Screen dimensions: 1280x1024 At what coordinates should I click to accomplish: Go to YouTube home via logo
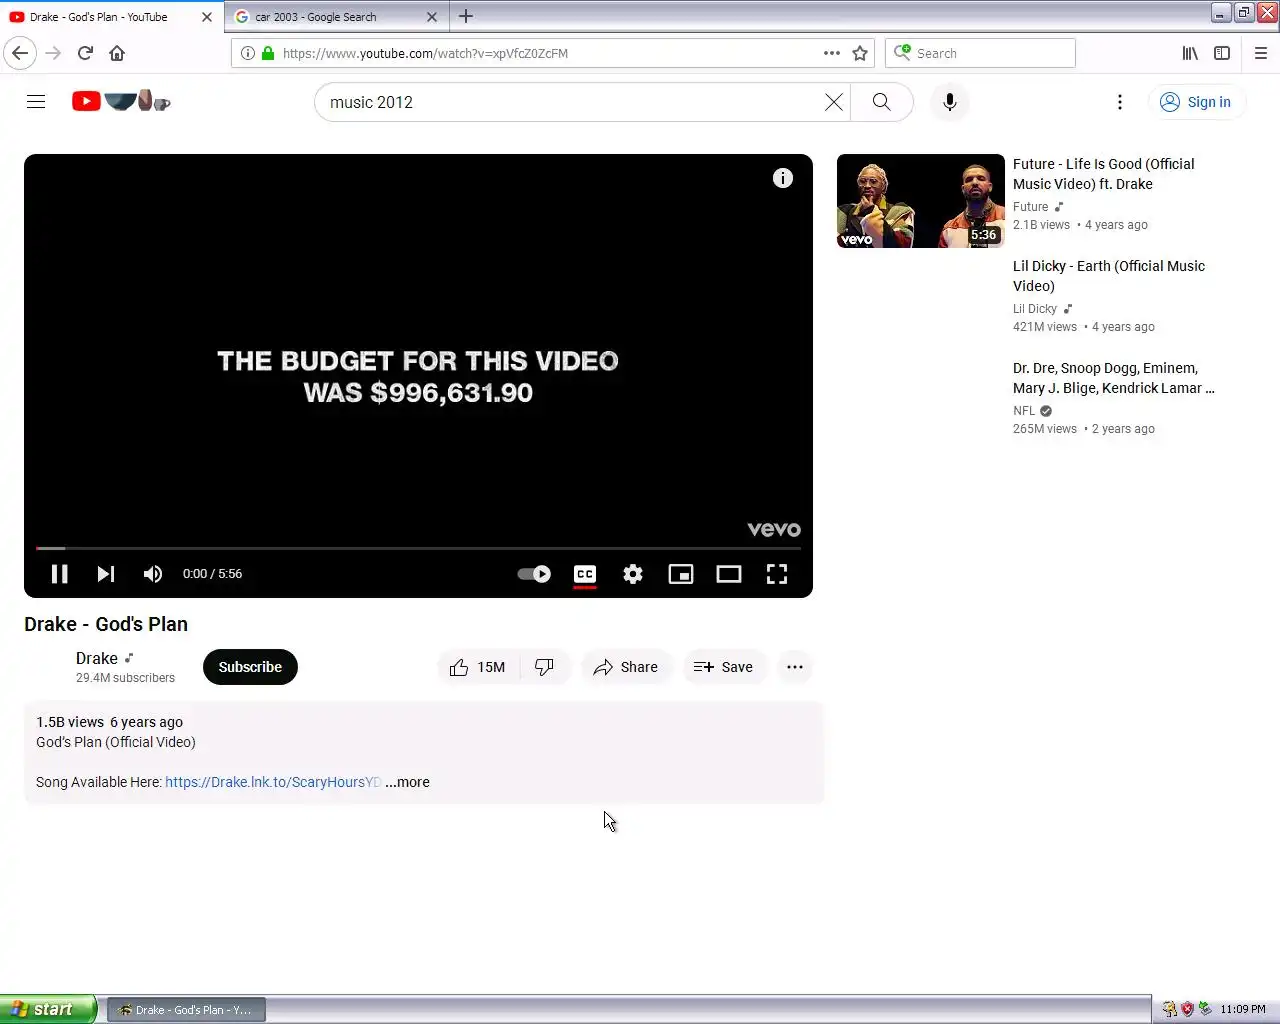coord(121,101)
